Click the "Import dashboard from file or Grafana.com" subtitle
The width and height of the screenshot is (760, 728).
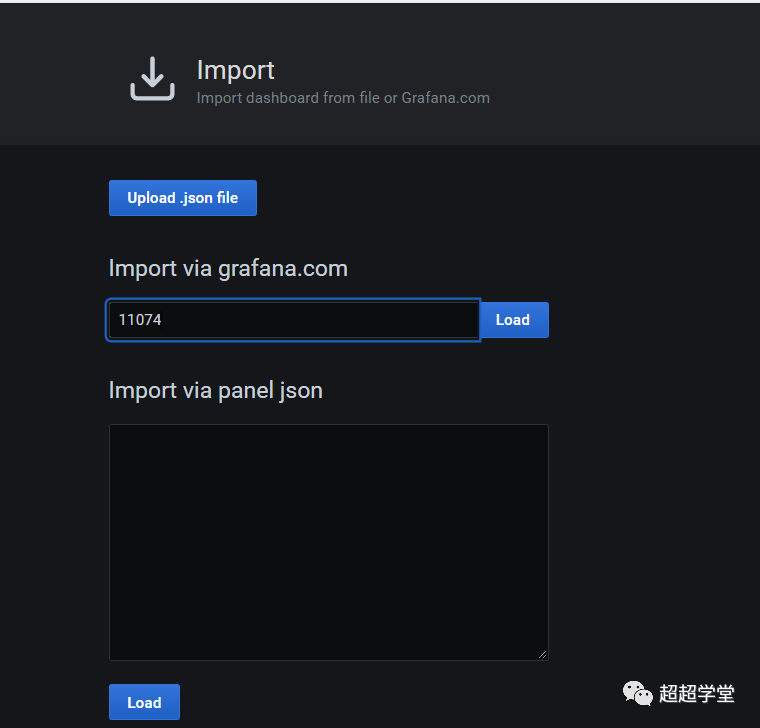[x=343, y=98]
